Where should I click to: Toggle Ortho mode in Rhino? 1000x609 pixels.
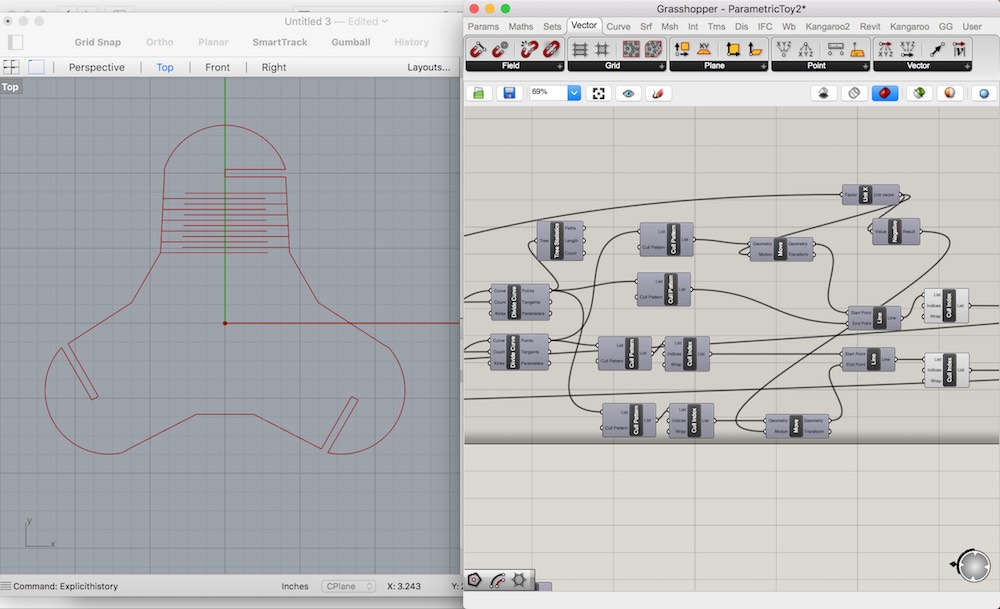pyautogui.click(x=159, y=42)
